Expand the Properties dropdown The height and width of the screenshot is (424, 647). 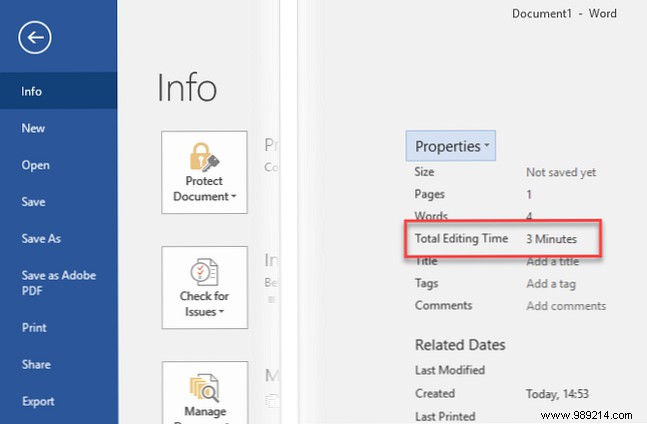pyautogui.click(x=451, y=146)
